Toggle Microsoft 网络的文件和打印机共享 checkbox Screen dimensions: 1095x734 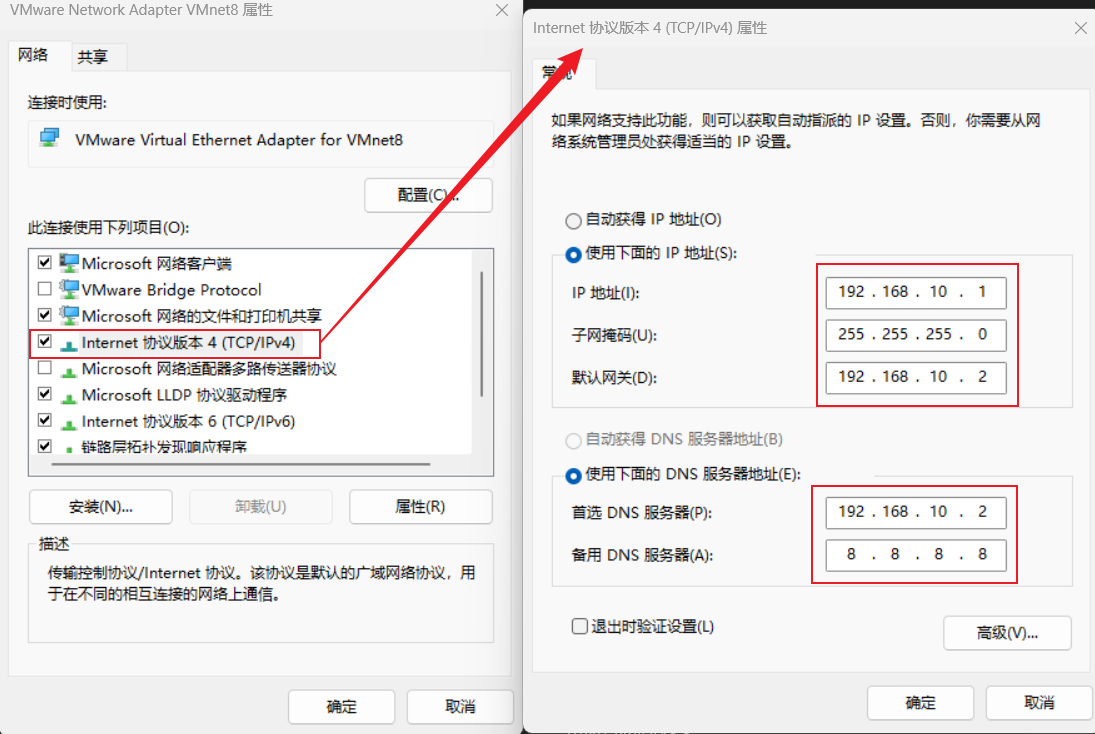[45, 315]
